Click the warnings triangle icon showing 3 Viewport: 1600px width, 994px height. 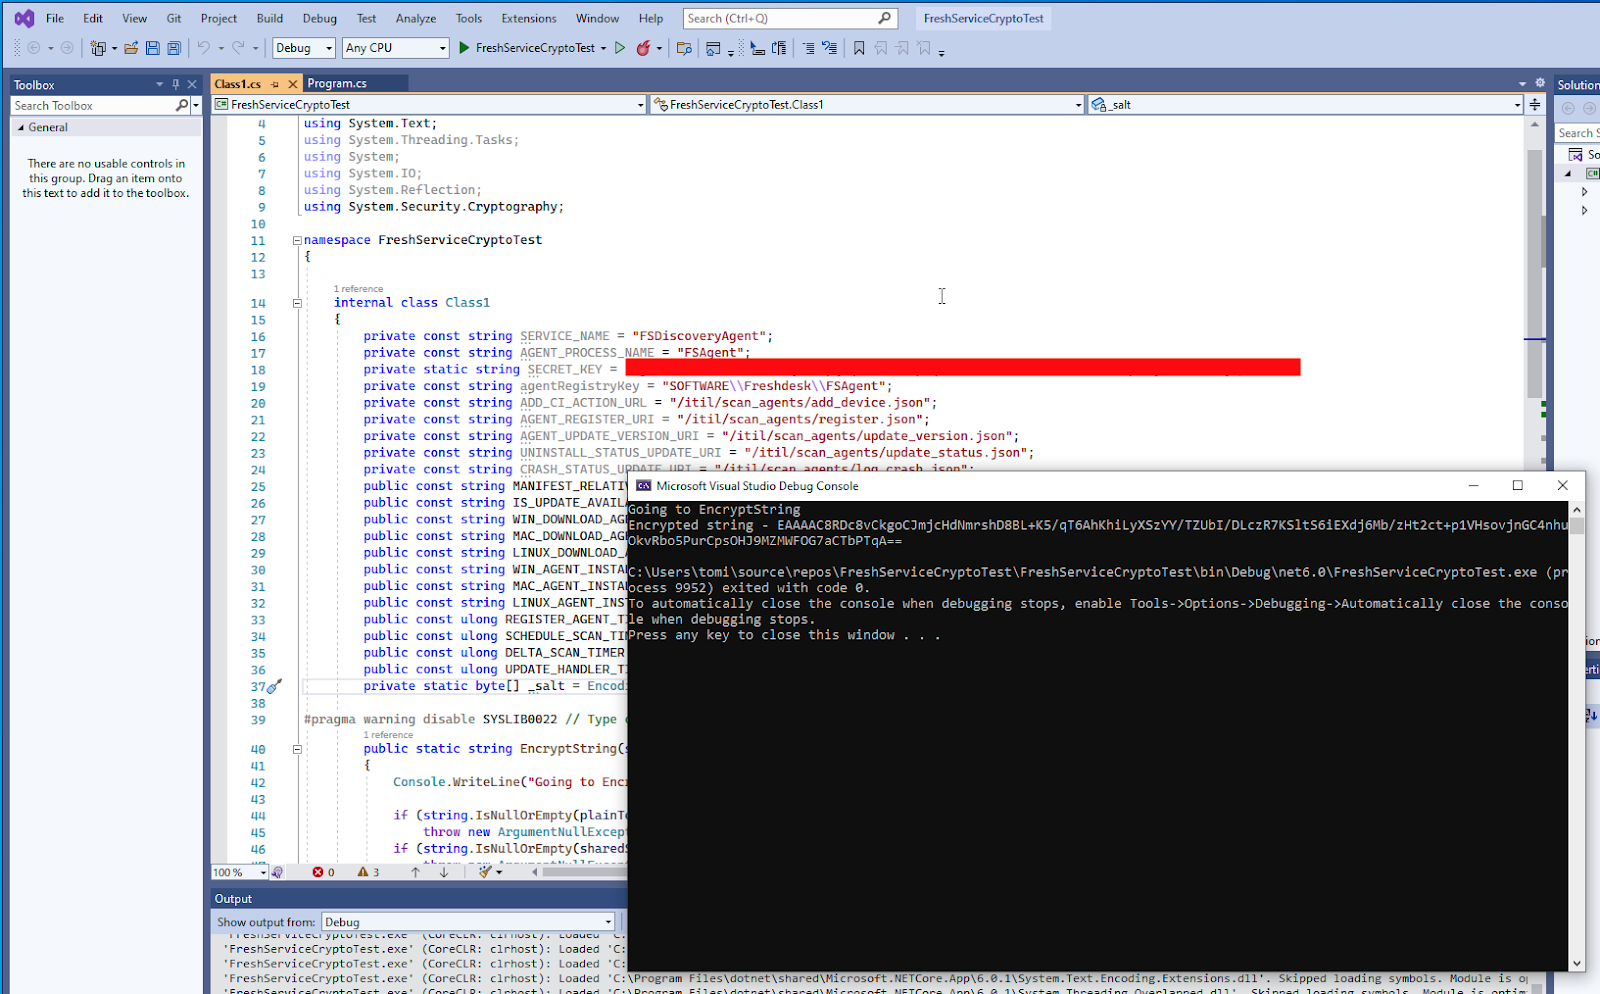363,872
